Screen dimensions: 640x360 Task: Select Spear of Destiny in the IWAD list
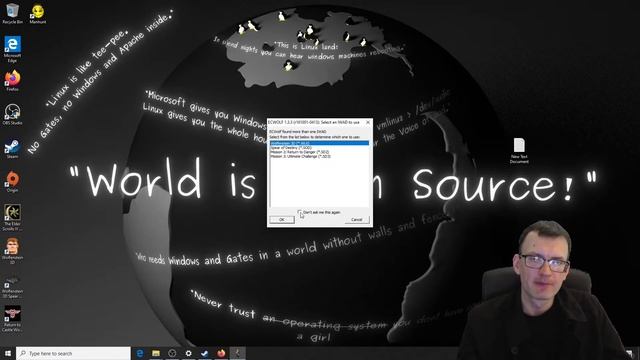[319, 147]
